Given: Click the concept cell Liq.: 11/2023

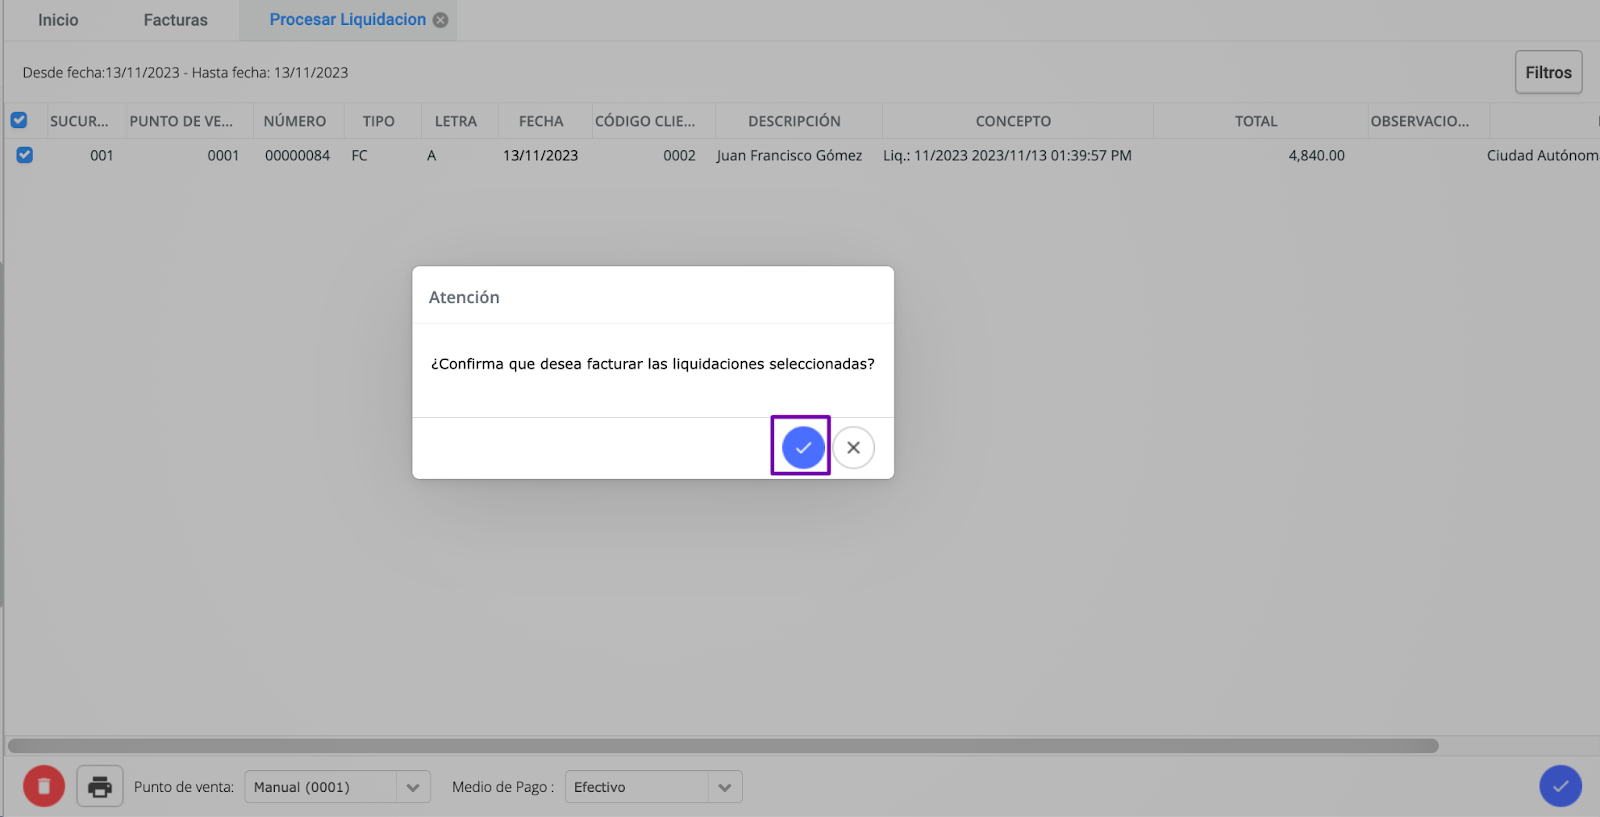Looking at the screenshot, I should (1007, 156).
